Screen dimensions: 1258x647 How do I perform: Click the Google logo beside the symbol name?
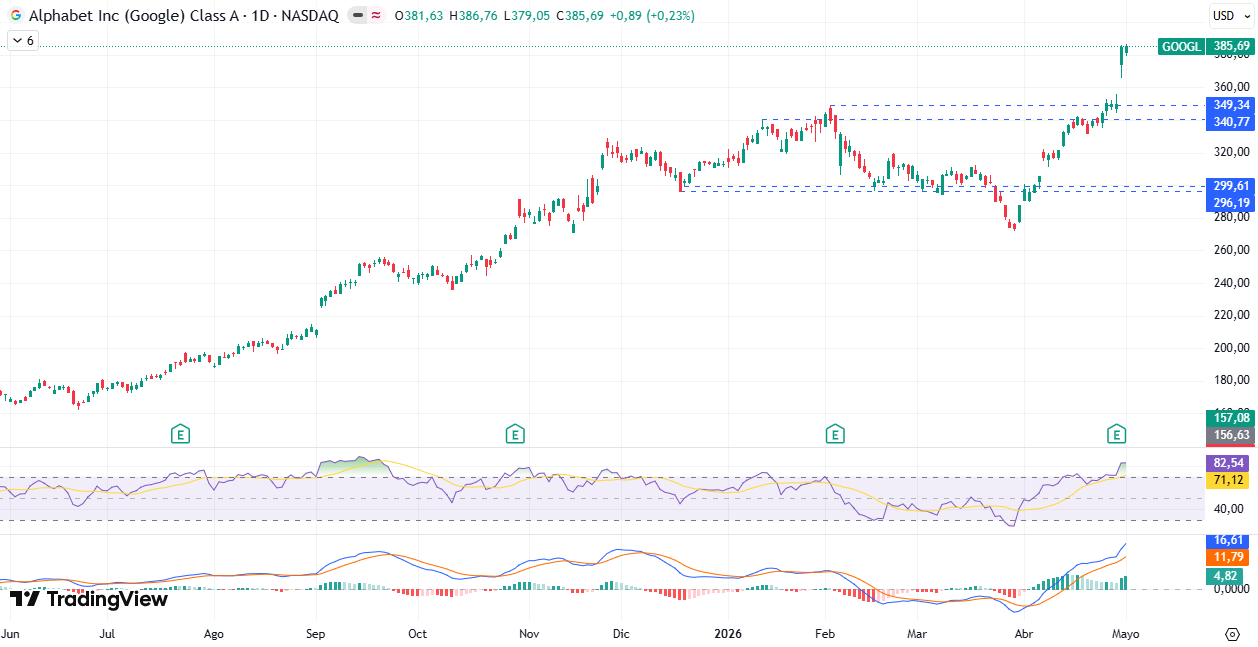15,15
